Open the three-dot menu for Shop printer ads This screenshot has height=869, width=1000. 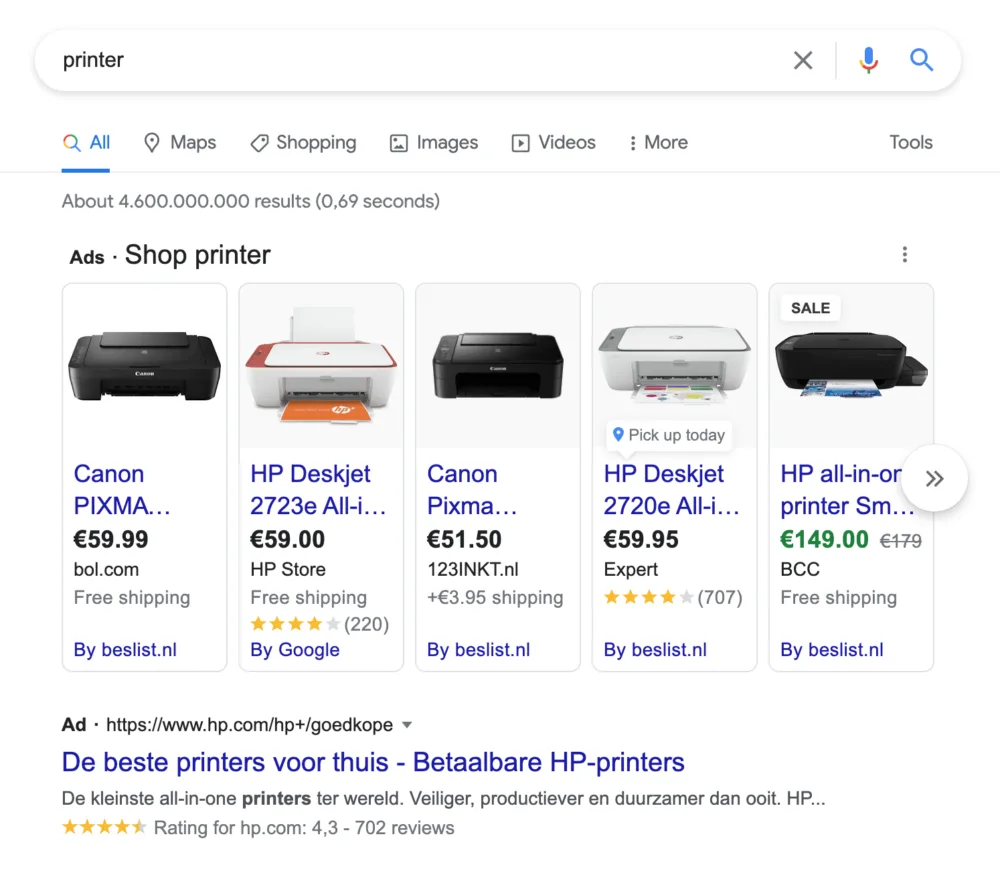click(x=905, y=255)
